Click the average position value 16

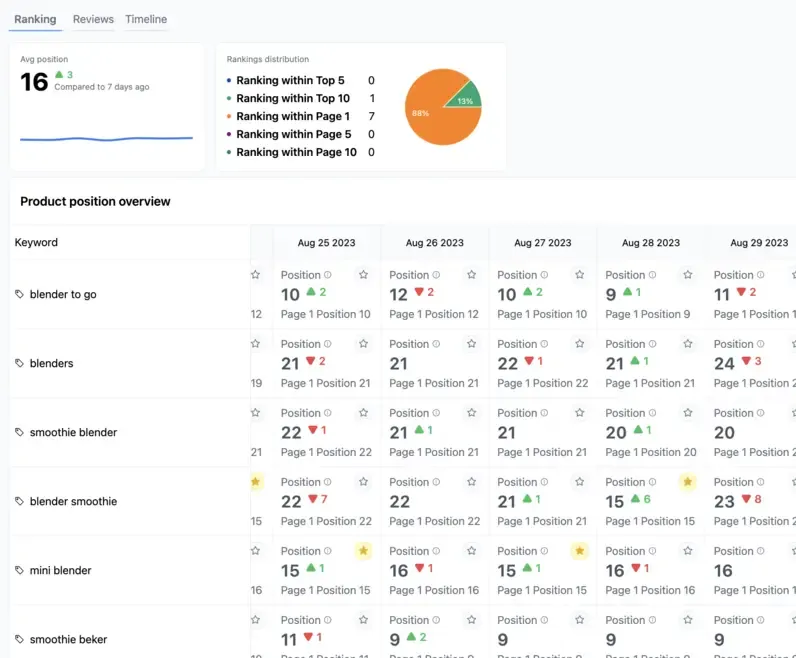tap(34, 82)
